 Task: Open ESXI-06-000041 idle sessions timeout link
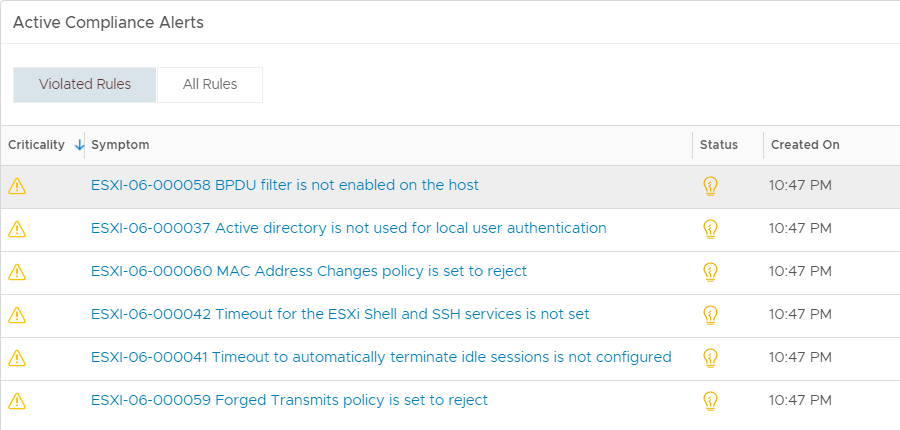click(x=381, y=357)
